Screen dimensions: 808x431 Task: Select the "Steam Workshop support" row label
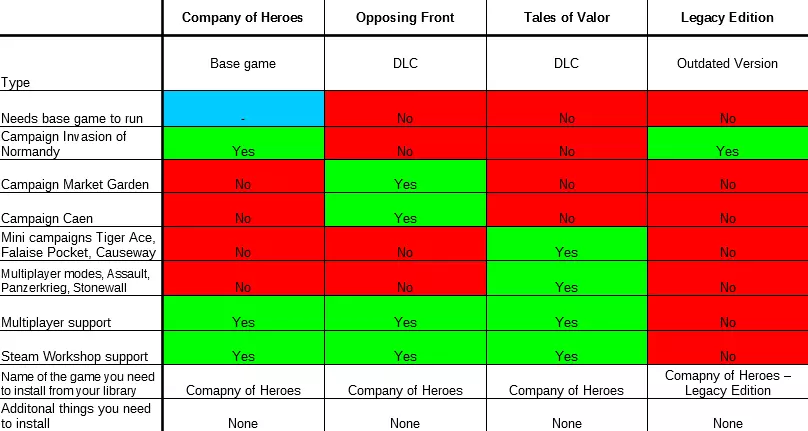pyautogui.click(x=74, y=356)
